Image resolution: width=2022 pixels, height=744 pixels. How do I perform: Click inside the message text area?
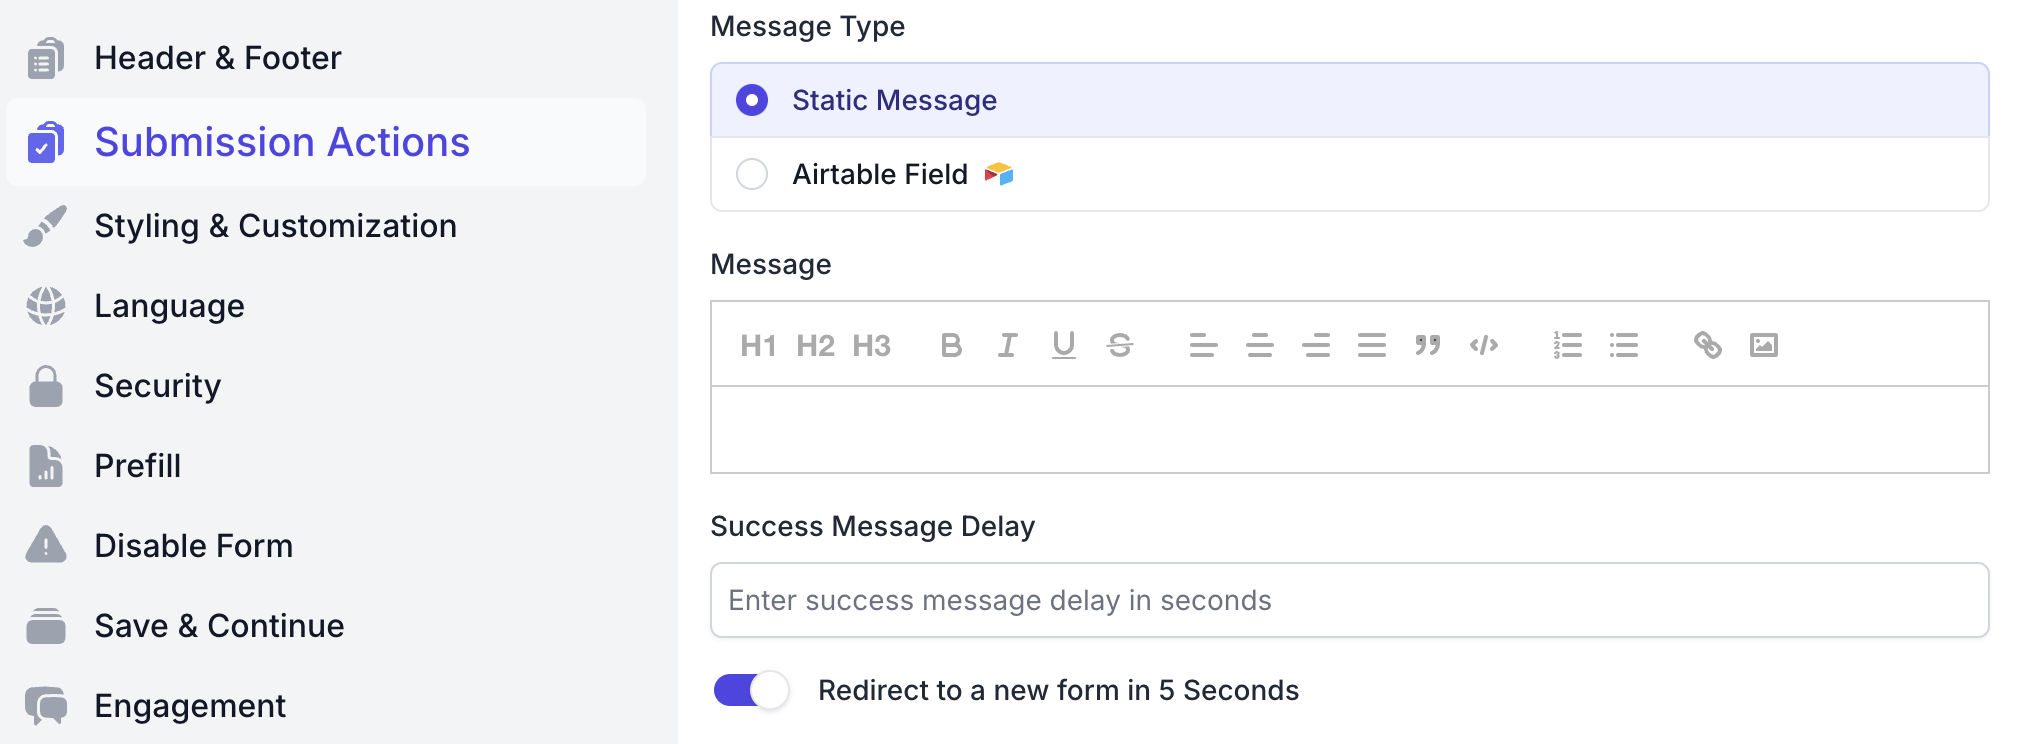(x=1349, y=430)
